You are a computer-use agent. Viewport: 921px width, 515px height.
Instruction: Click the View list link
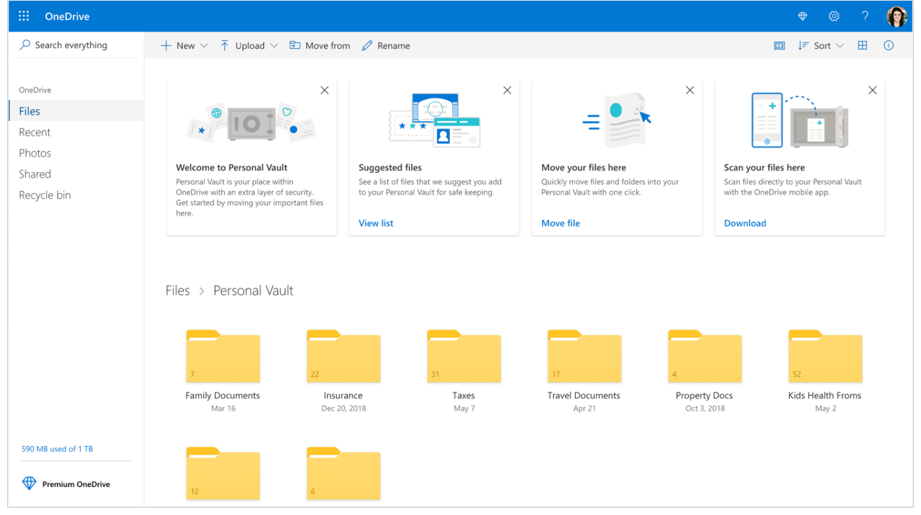click(376, 223)
